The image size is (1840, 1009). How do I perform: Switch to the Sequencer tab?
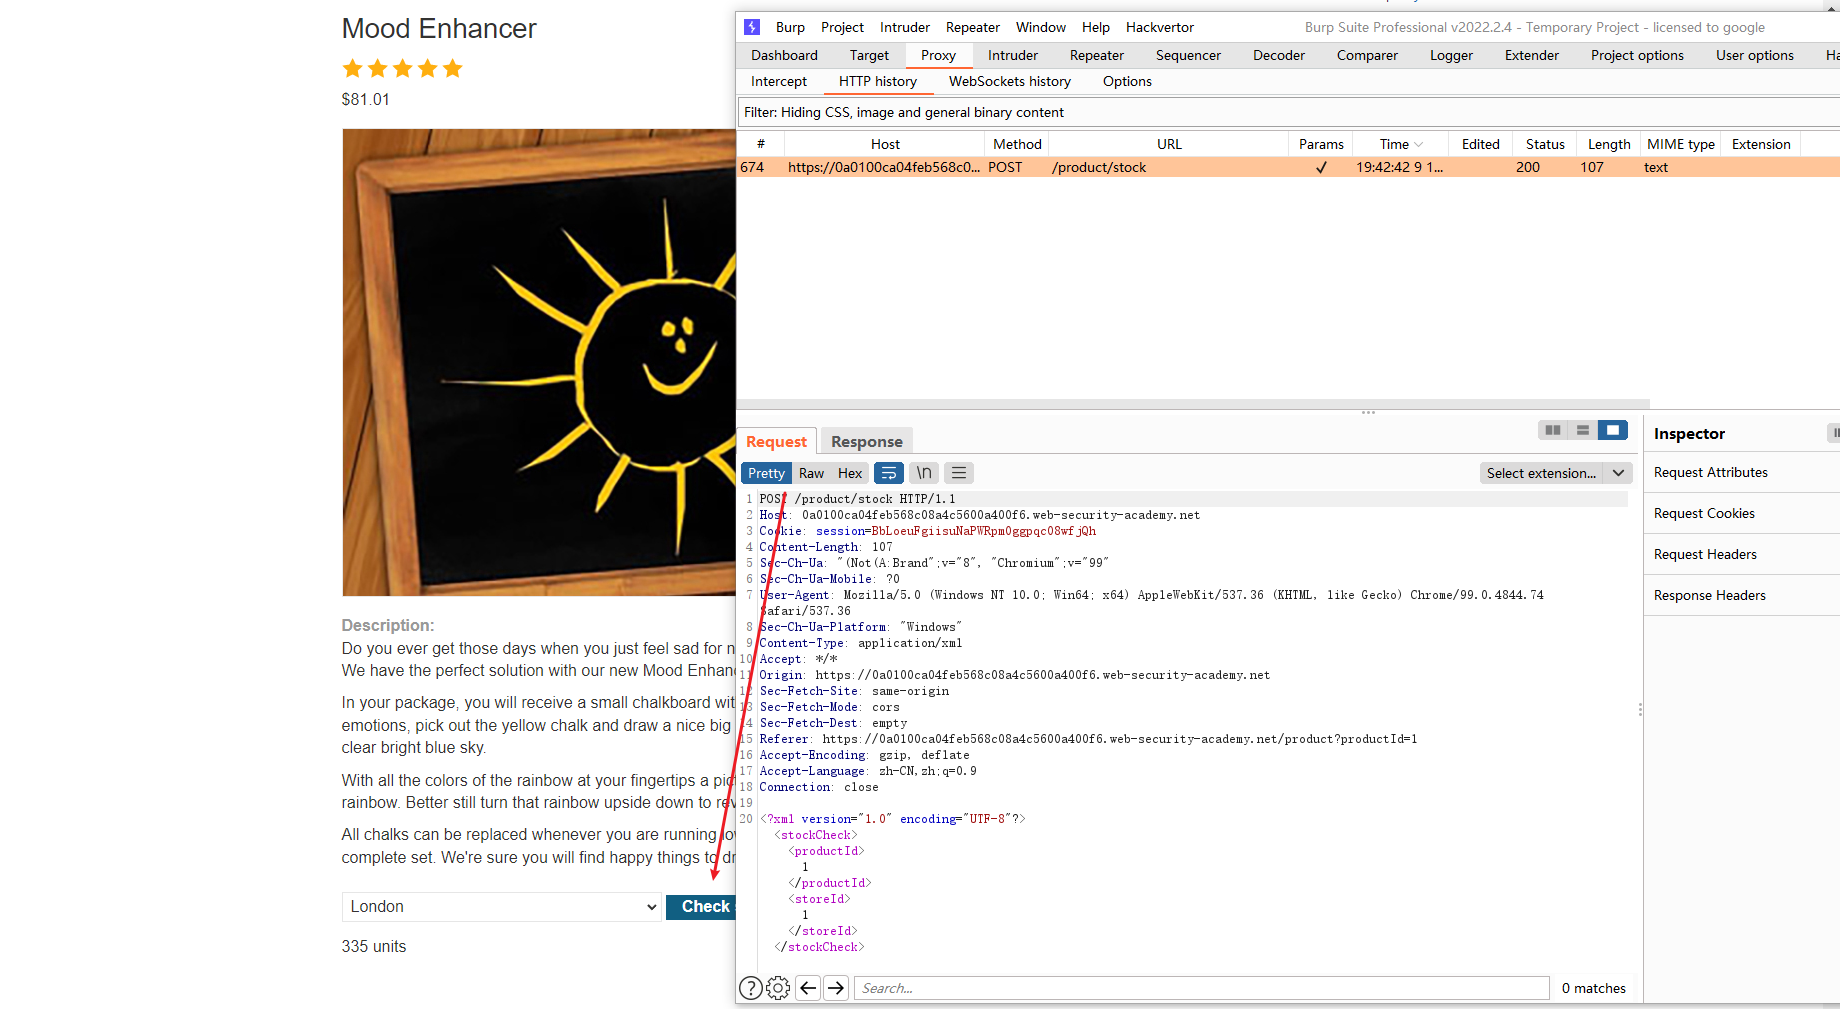tap(1188, 55)
